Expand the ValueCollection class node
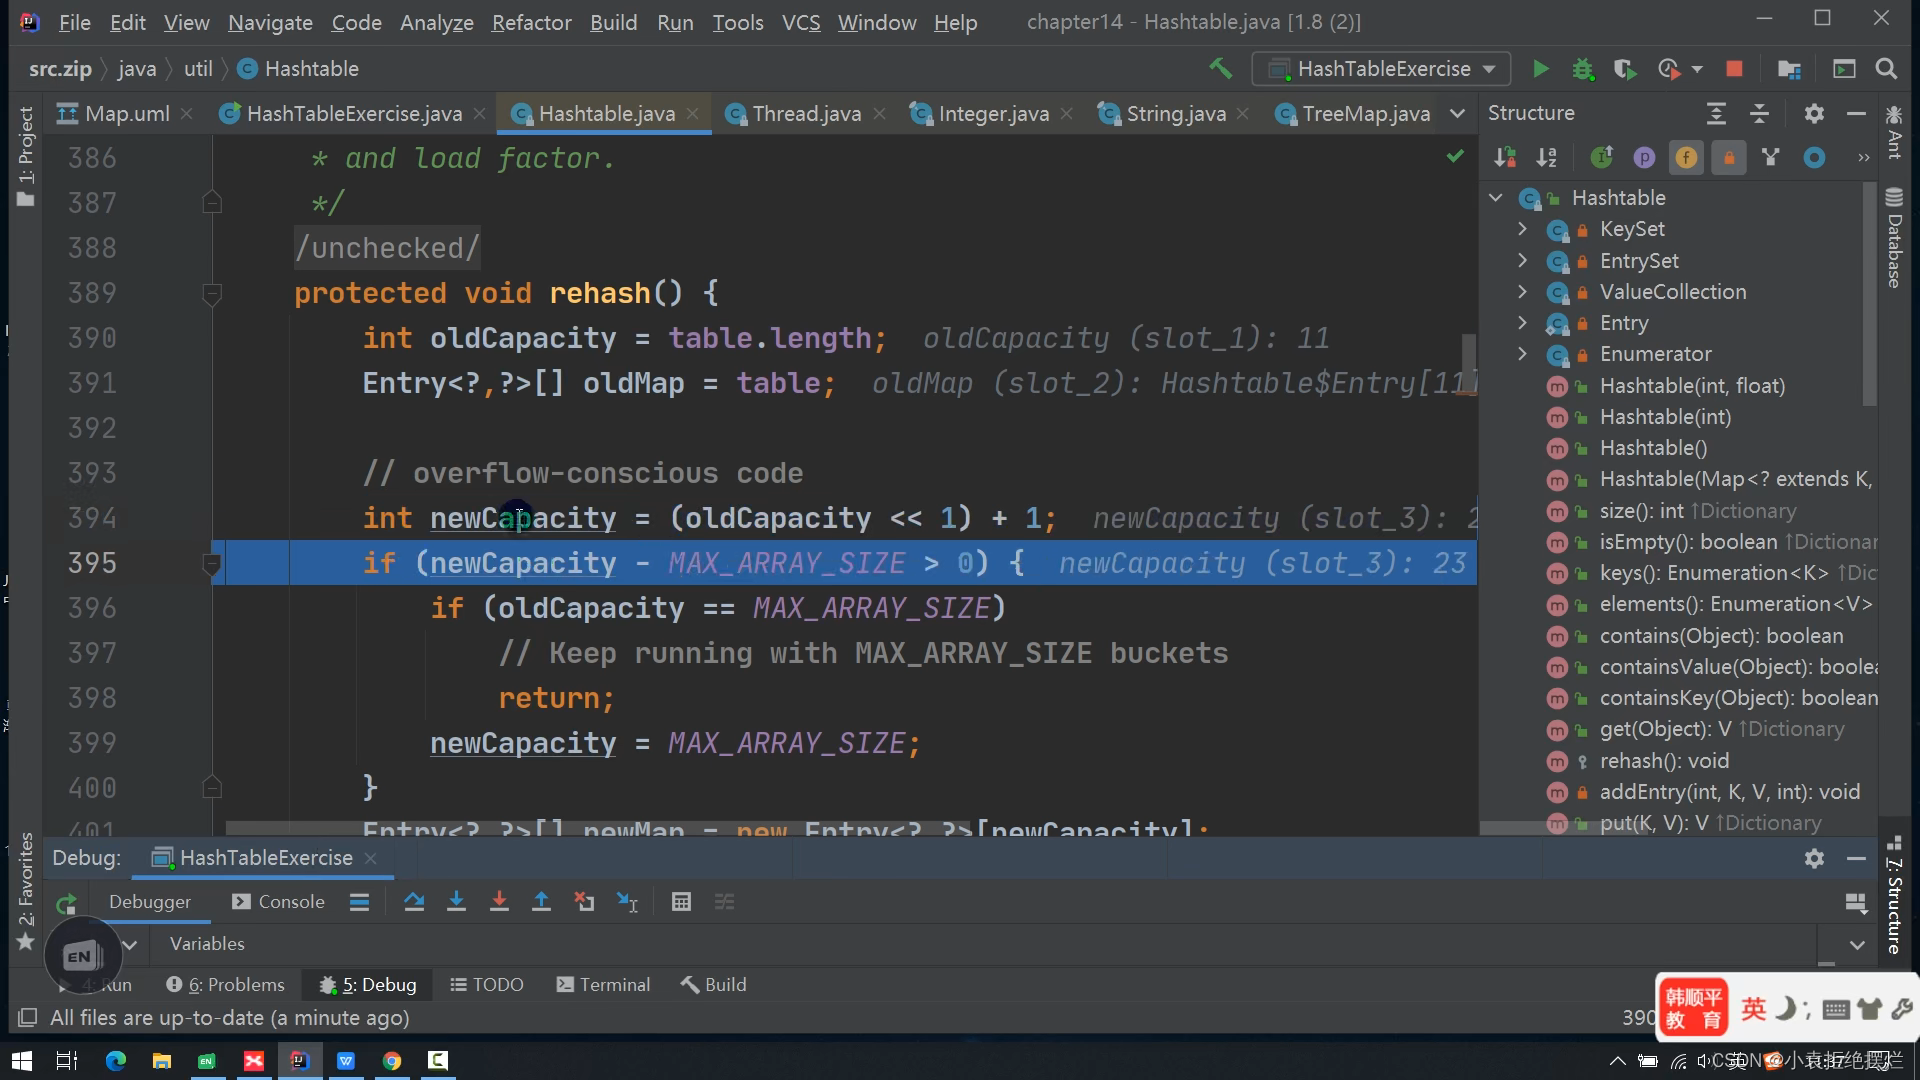 pos(1522,292)
